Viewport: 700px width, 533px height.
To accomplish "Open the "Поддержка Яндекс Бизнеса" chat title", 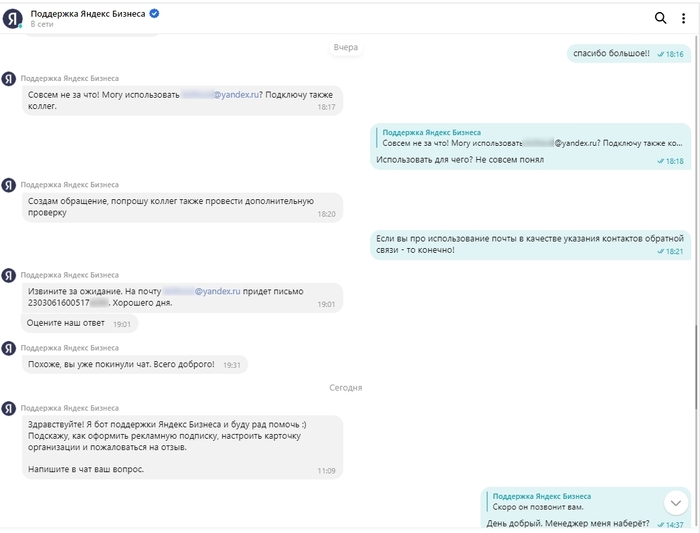I will coord(87,13).
